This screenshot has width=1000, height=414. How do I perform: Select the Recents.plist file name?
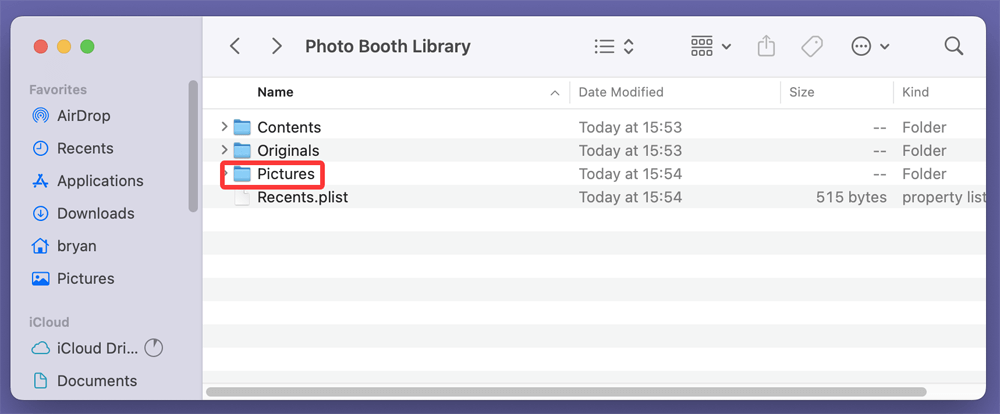(302, 197)
